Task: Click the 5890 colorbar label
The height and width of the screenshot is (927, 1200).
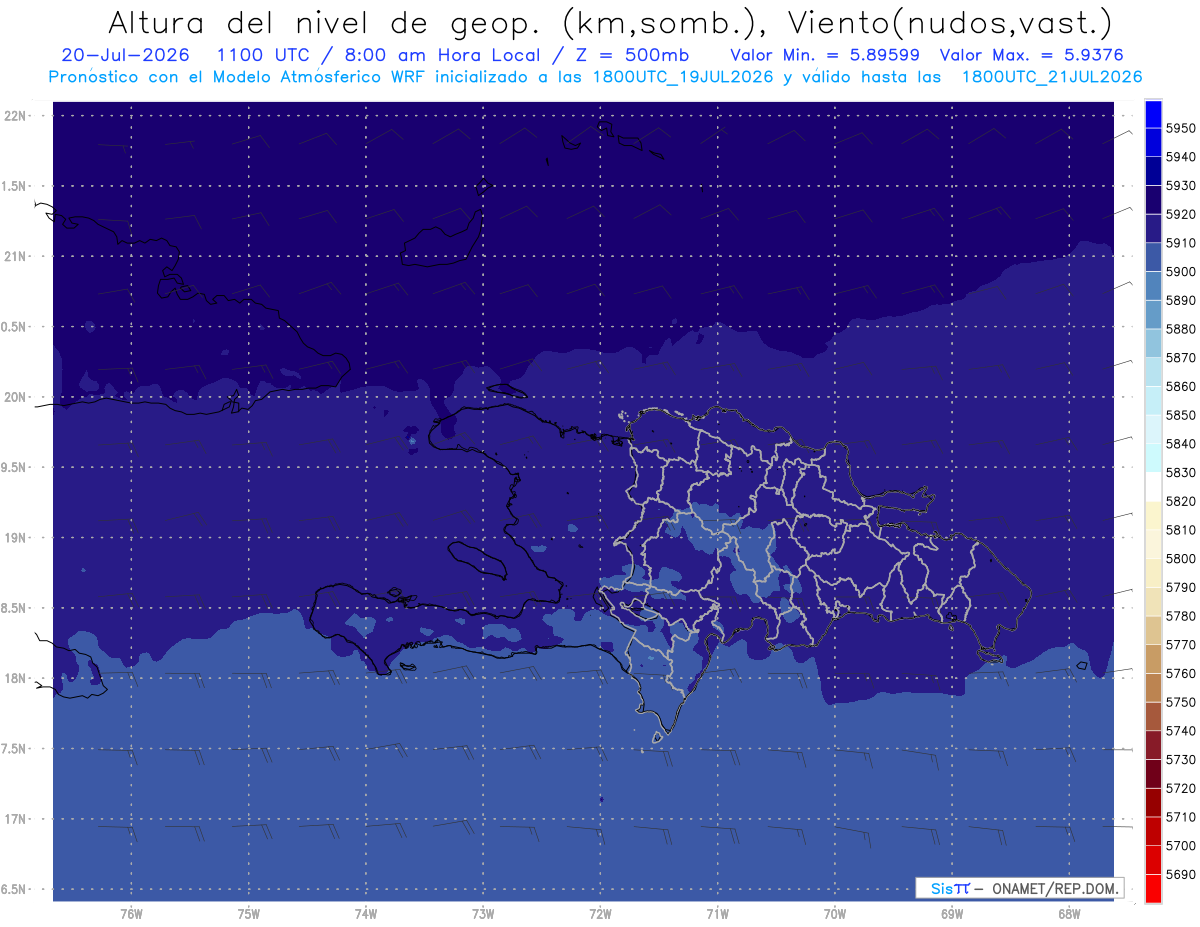Action: coord(1181,300)
